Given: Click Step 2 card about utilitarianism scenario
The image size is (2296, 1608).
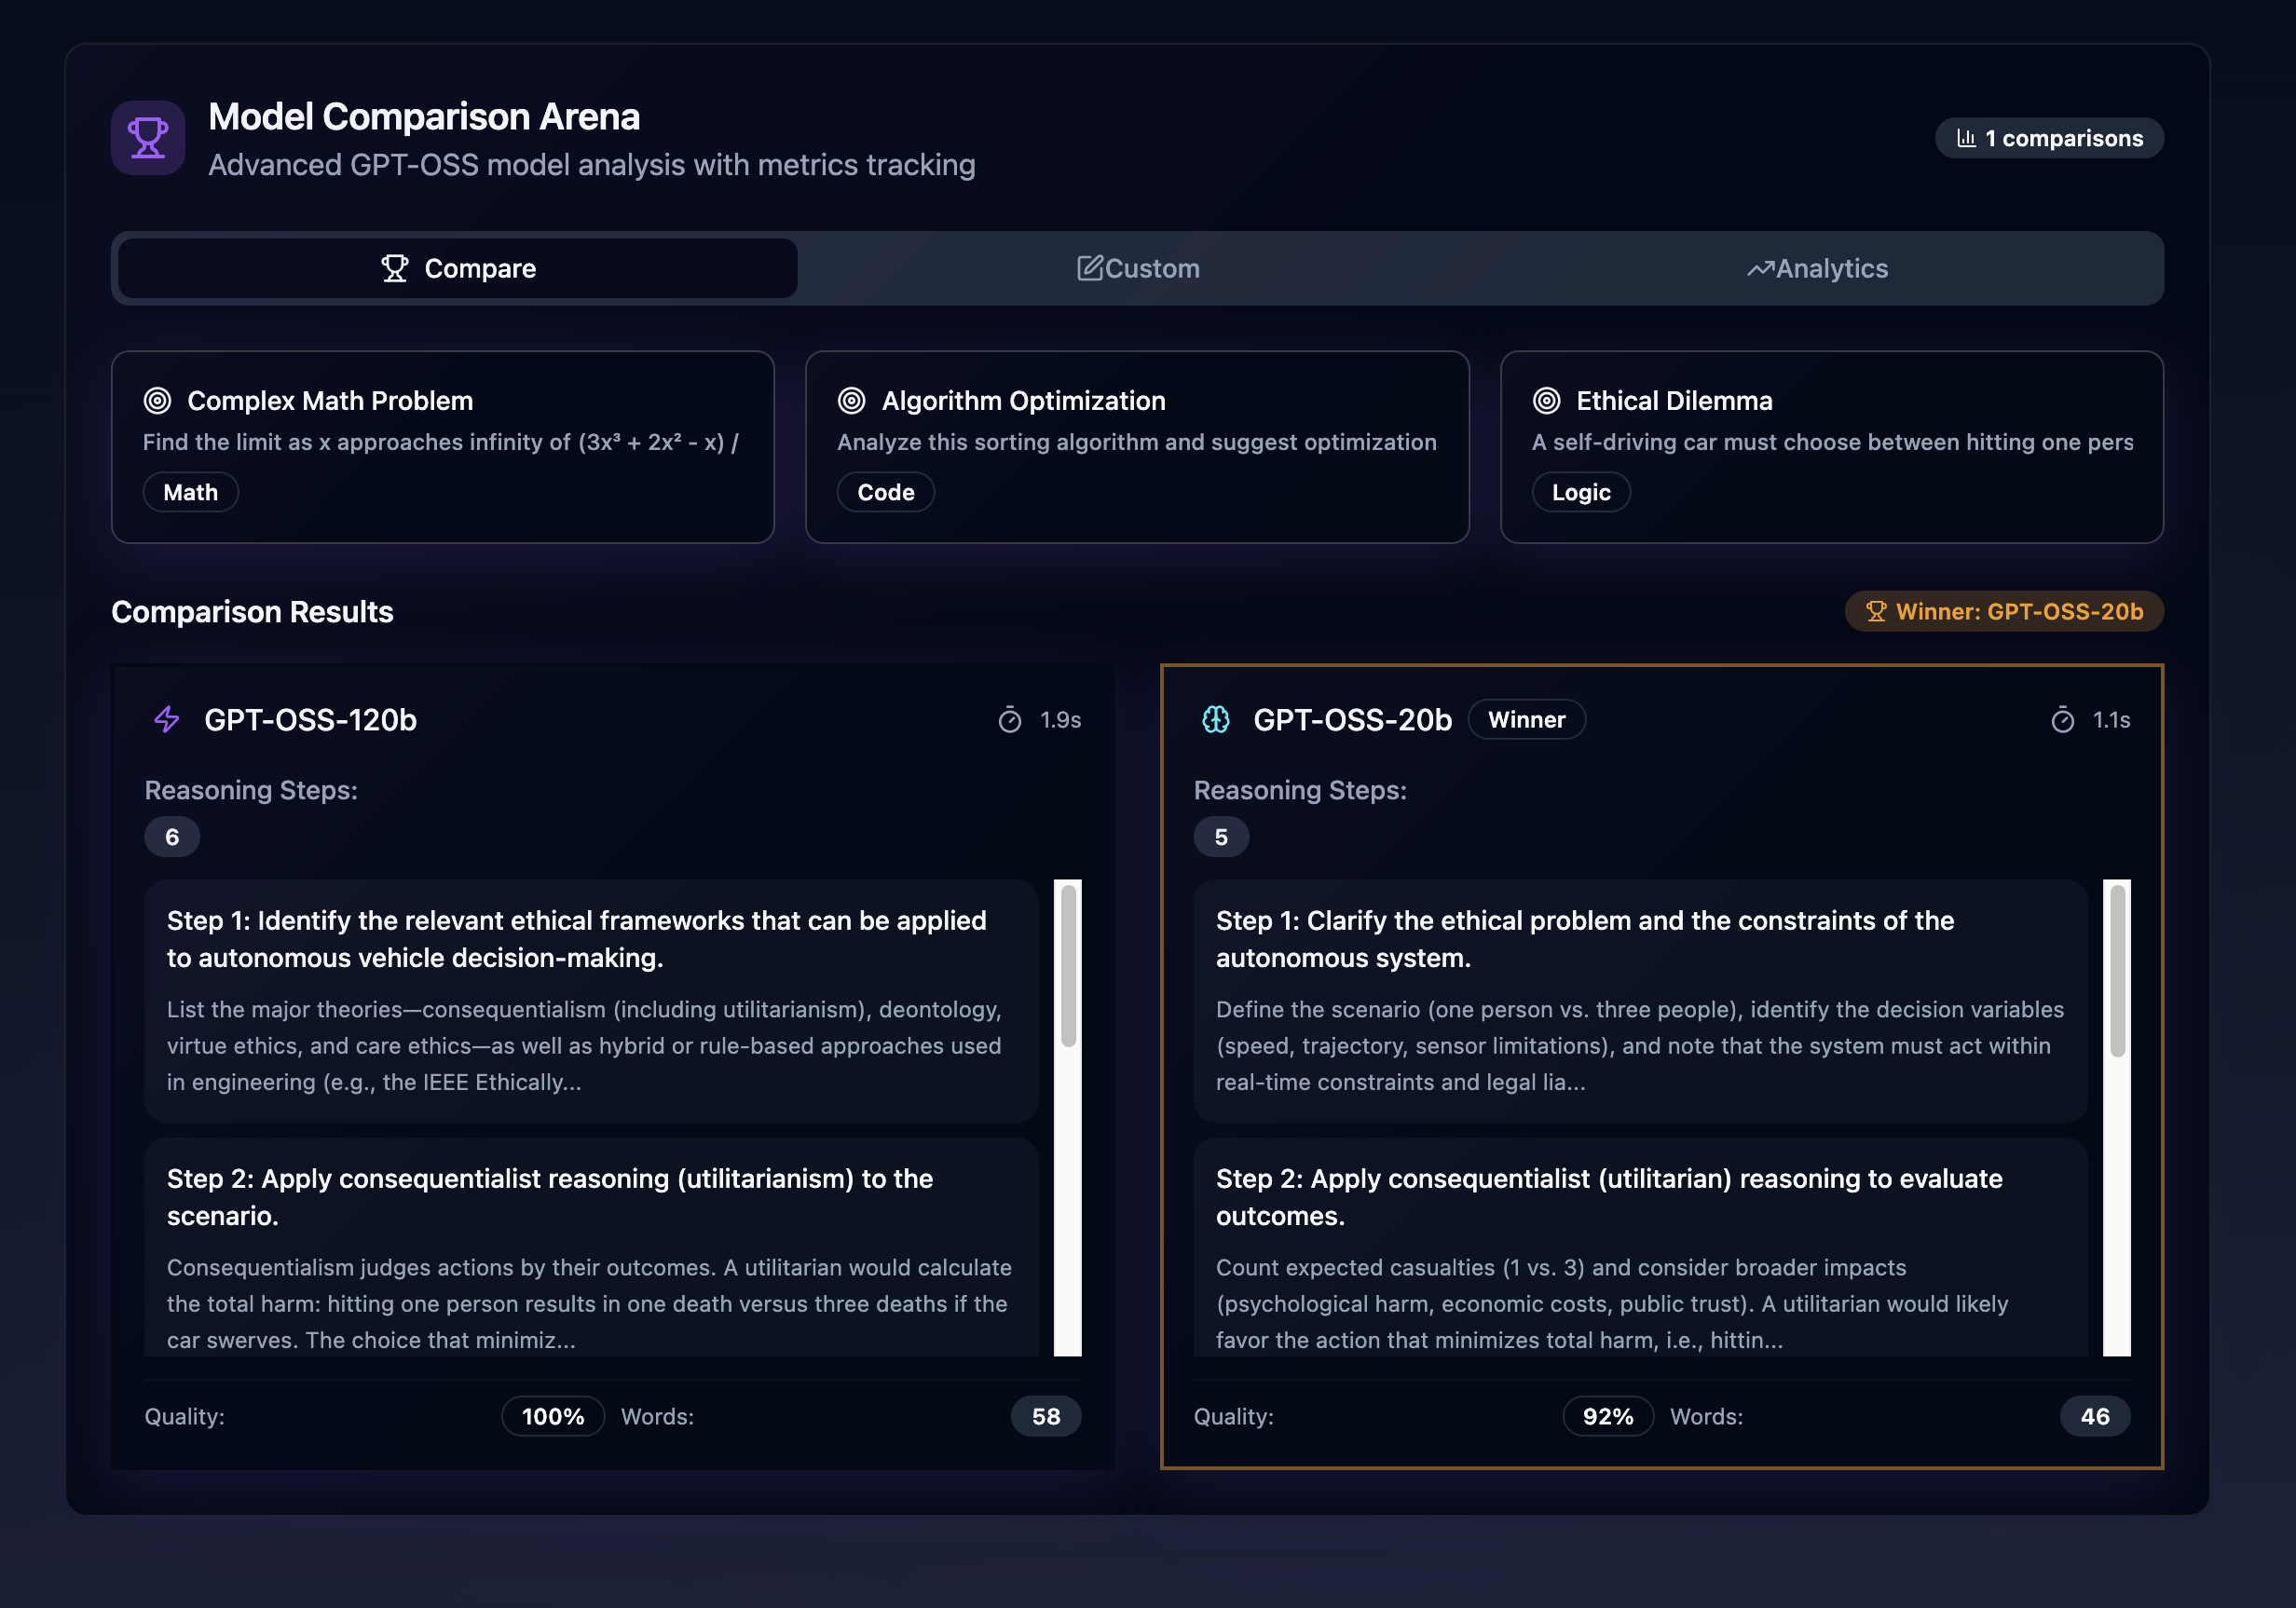Looking at the screenshot, I should (x=591, y=1247).
